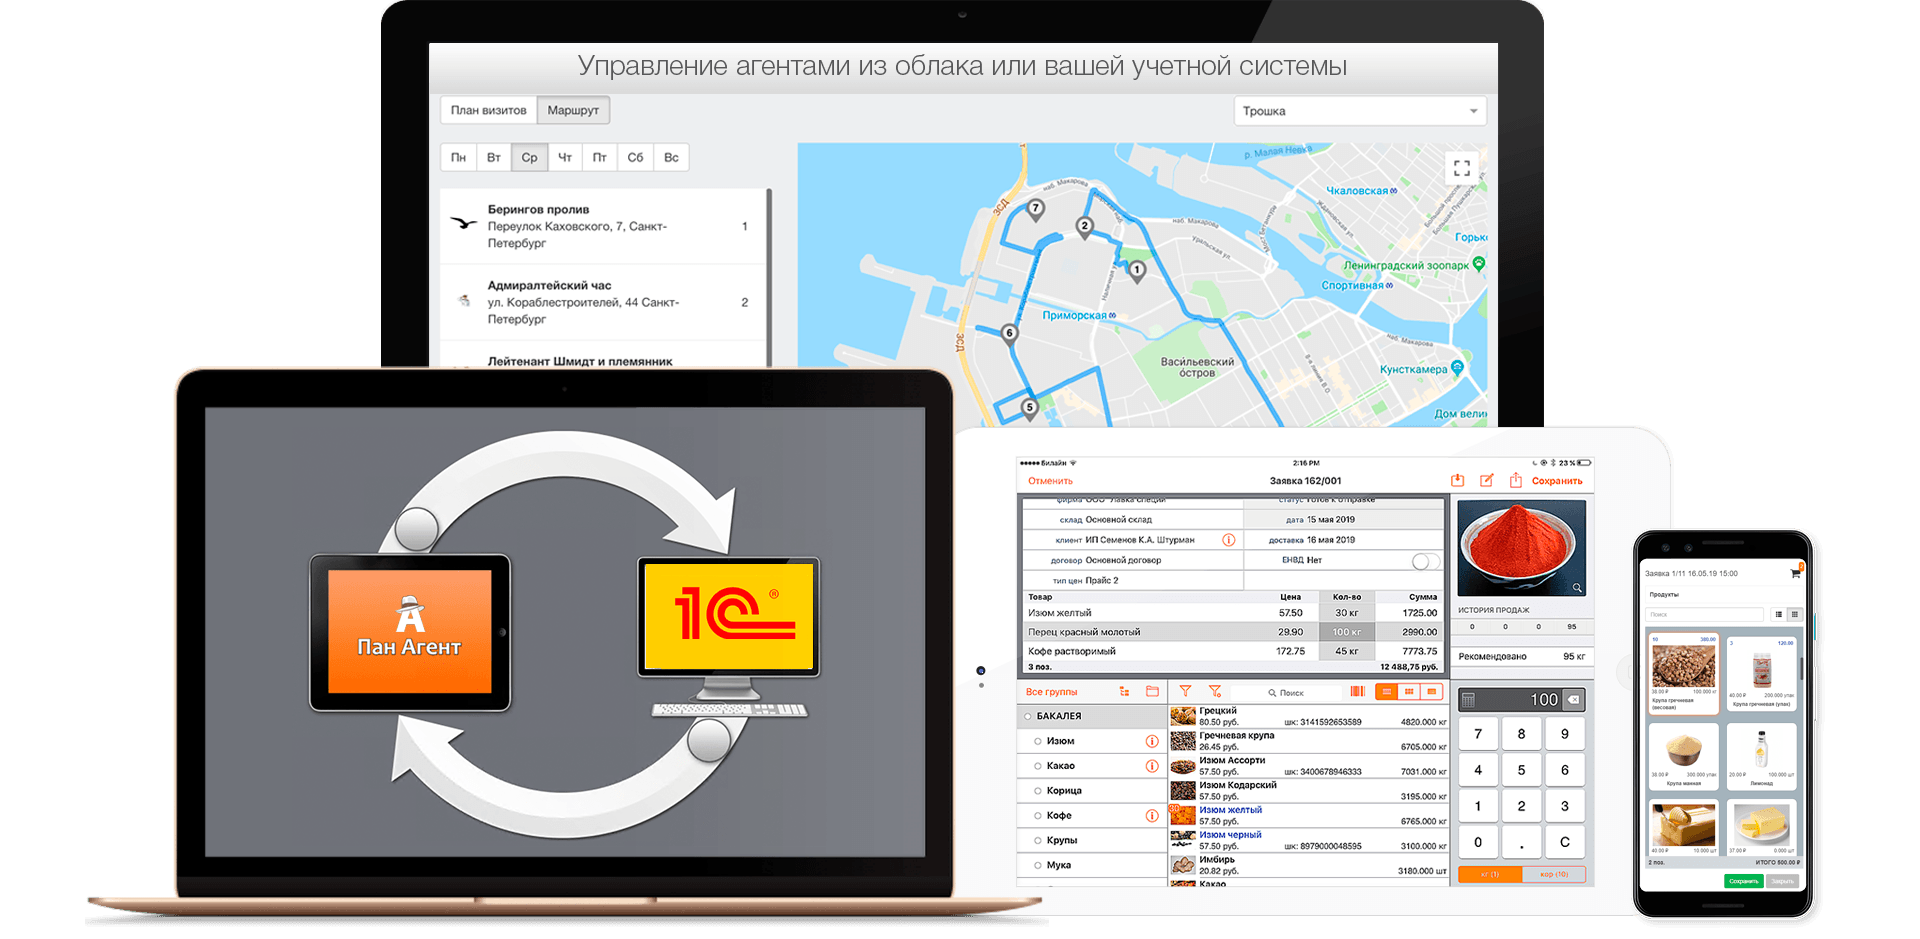
Task: Click the folder icon in the groups header
Action: coord(1152,691)
